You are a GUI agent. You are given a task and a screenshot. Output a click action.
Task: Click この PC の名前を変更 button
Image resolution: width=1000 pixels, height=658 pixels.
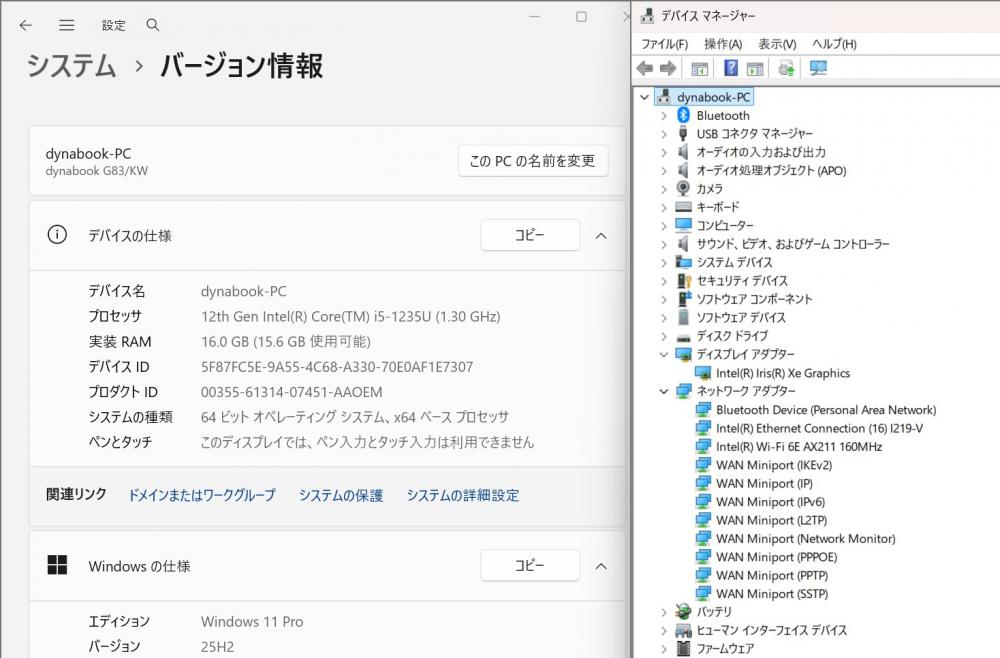pos(533,161)
